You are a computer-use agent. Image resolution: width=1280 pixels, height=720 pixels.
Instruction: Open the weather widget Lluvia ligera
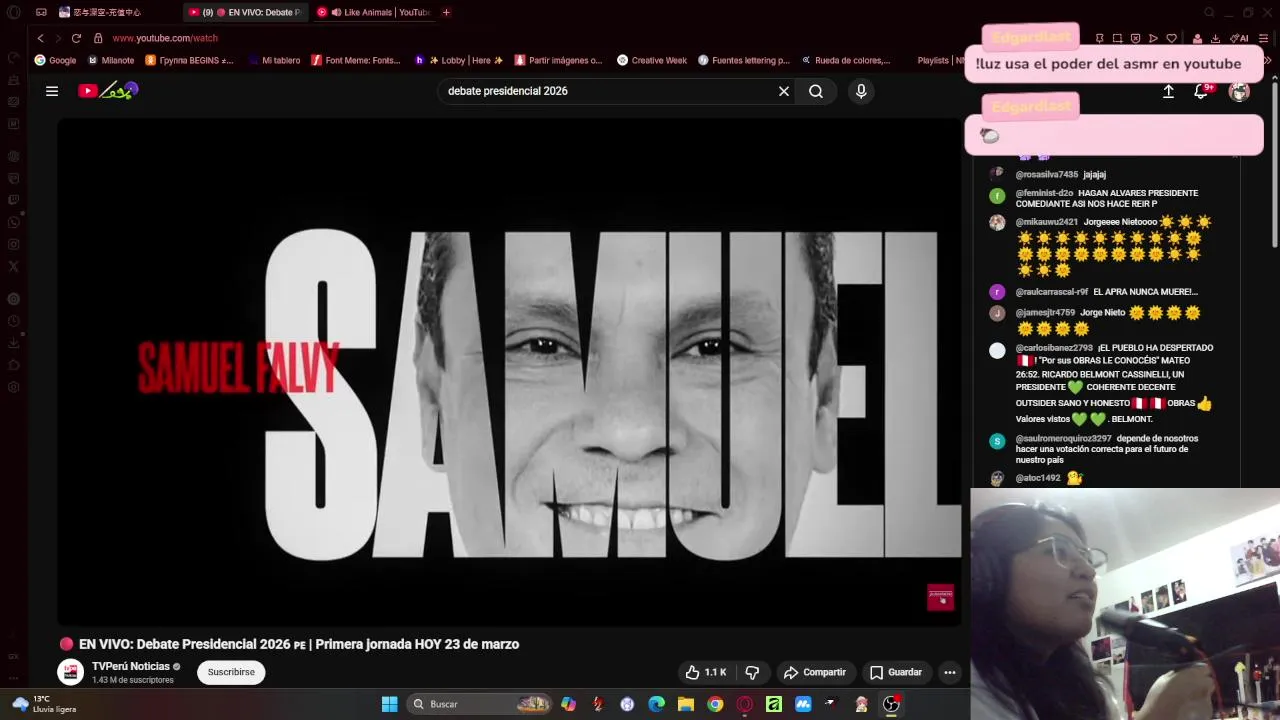coord(43,704)
